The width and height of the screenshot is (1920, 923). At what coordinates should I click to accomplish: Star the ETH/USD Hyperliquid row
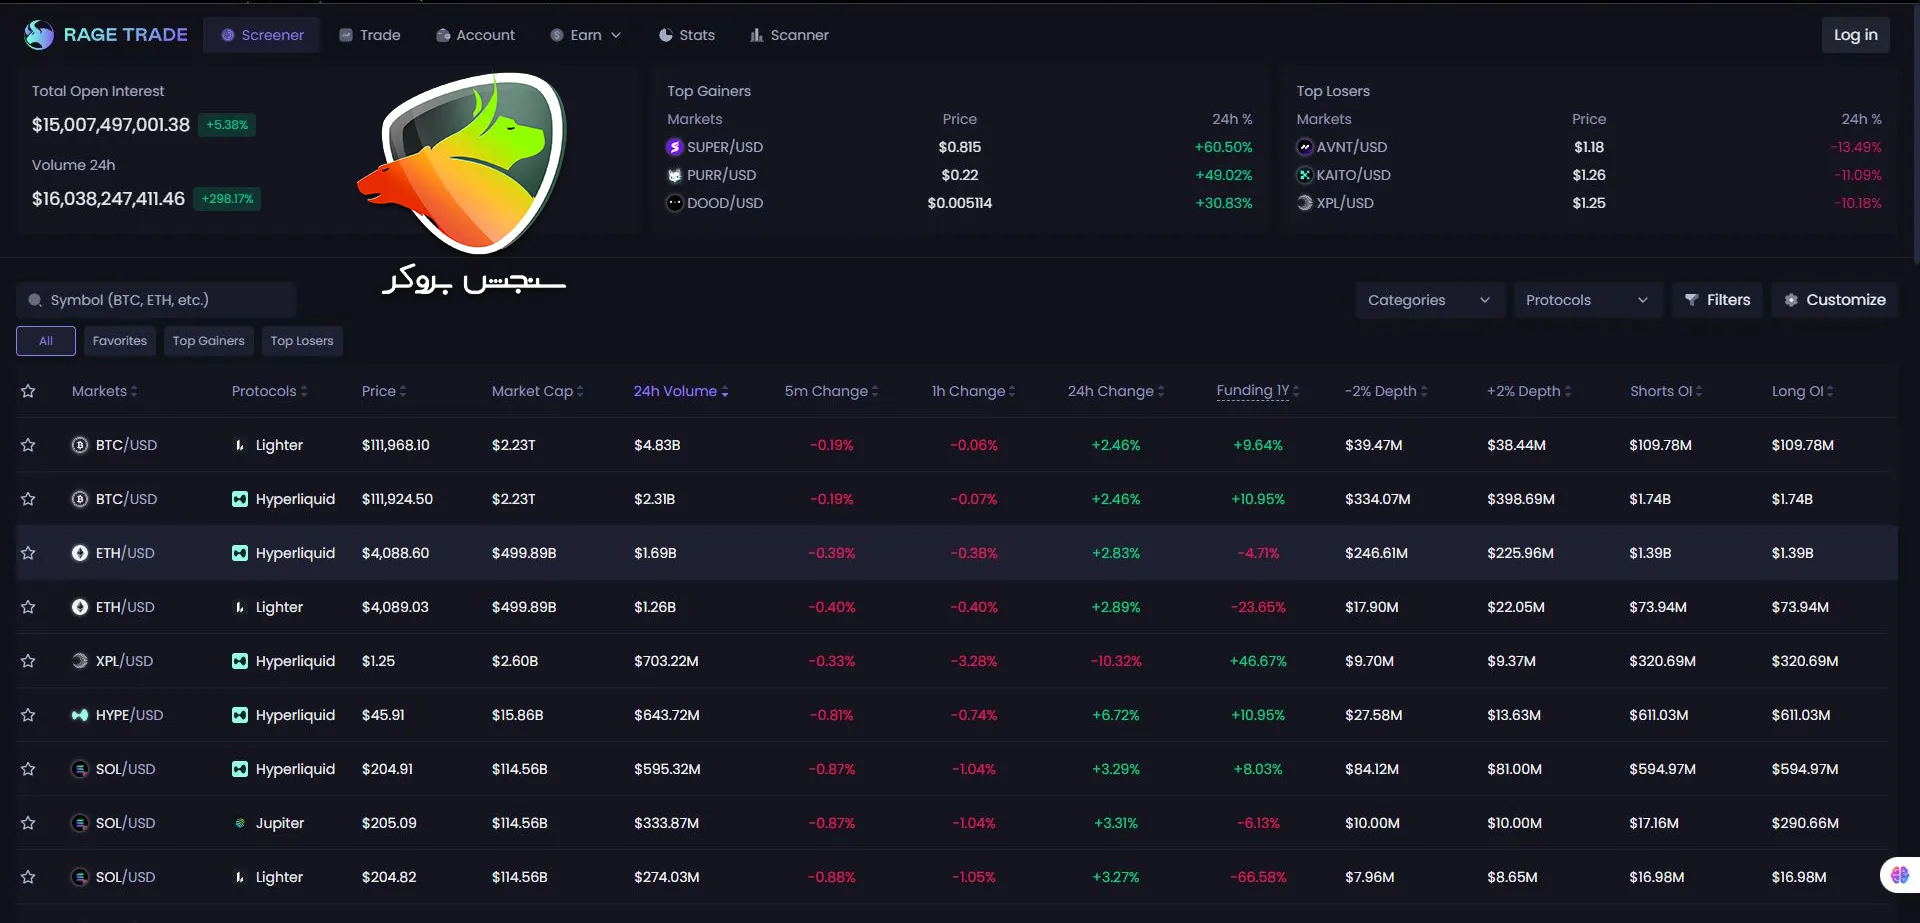[x=28, y=553]
